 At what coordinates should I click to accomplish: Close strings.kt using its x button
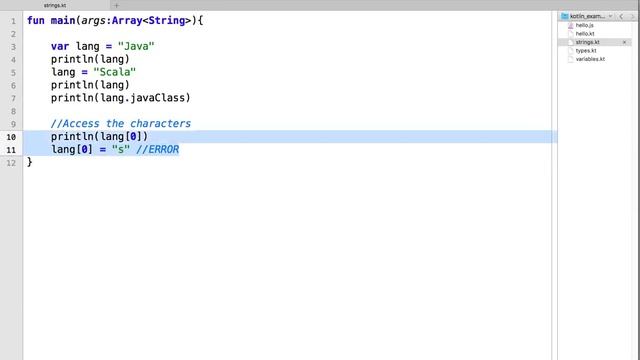[x=624, y=42]
